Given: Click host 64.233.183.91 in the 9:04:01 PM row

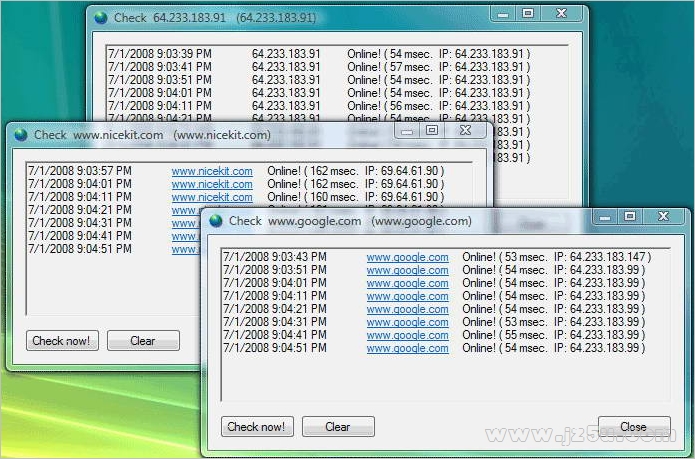Looking at the screenshot, I should pyautogui.click(x=286, y=93).
